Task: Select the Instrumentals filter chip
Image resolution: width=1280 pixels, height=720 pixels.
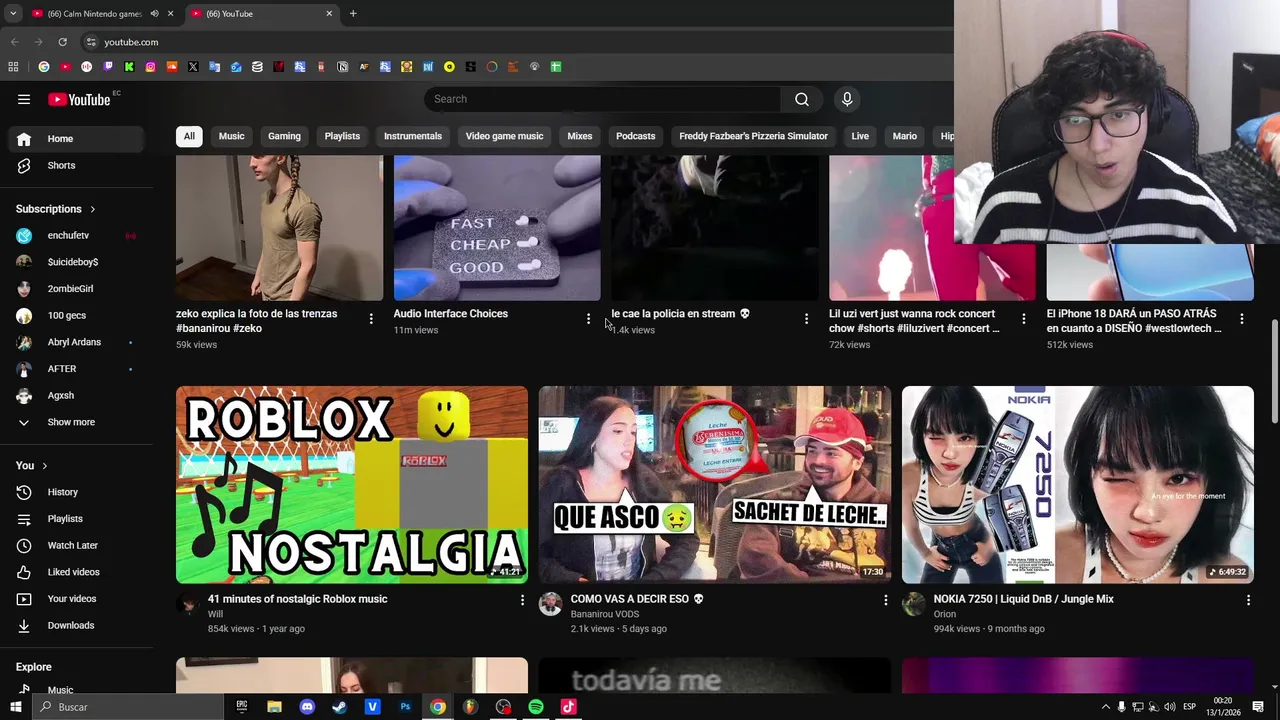Action: click(413, 136)
